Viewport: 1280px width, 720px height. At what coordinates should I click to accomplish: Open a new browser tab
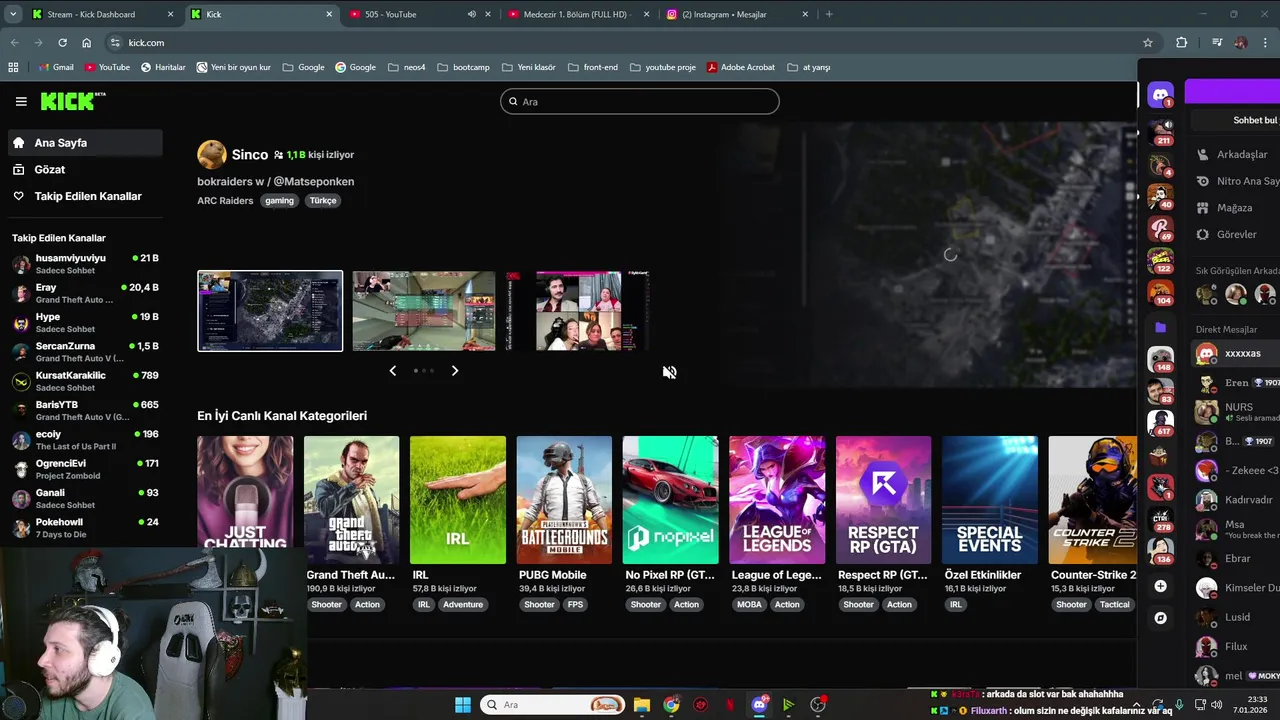829,14
